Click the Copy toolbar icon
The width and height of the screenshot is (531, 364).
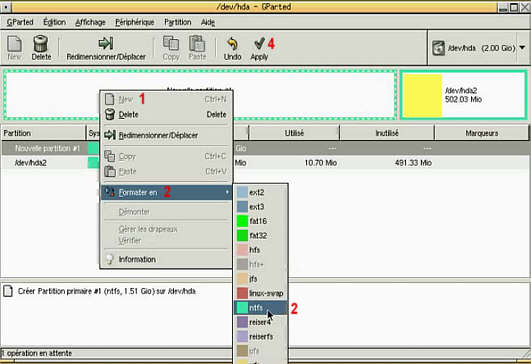click(x=171, y=43)
